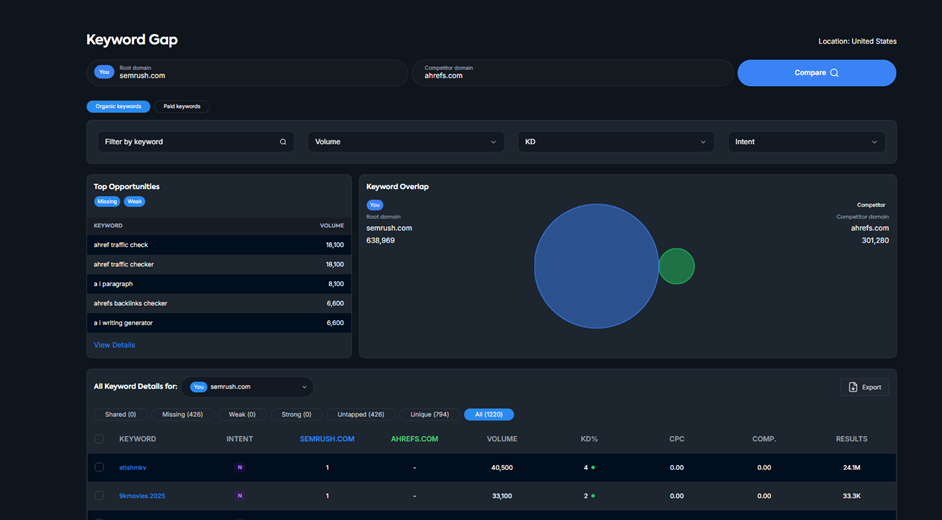The height and width of the screenshot is (520, 942).
Task: Click the 33.3K results value
Action: click(851, 496)
